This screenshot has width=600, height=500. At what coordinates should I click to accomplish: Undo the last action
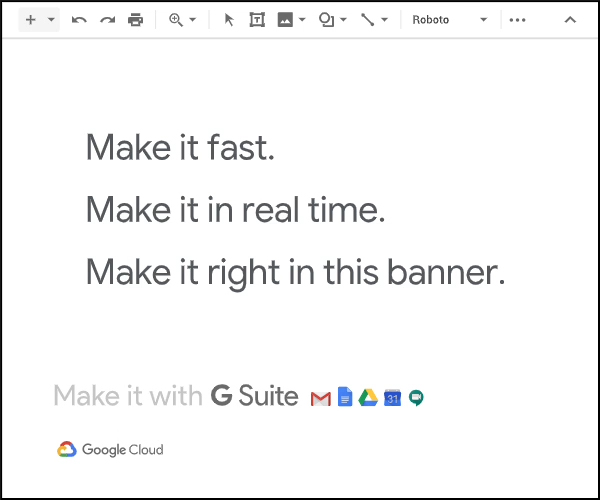click(79, 20)
